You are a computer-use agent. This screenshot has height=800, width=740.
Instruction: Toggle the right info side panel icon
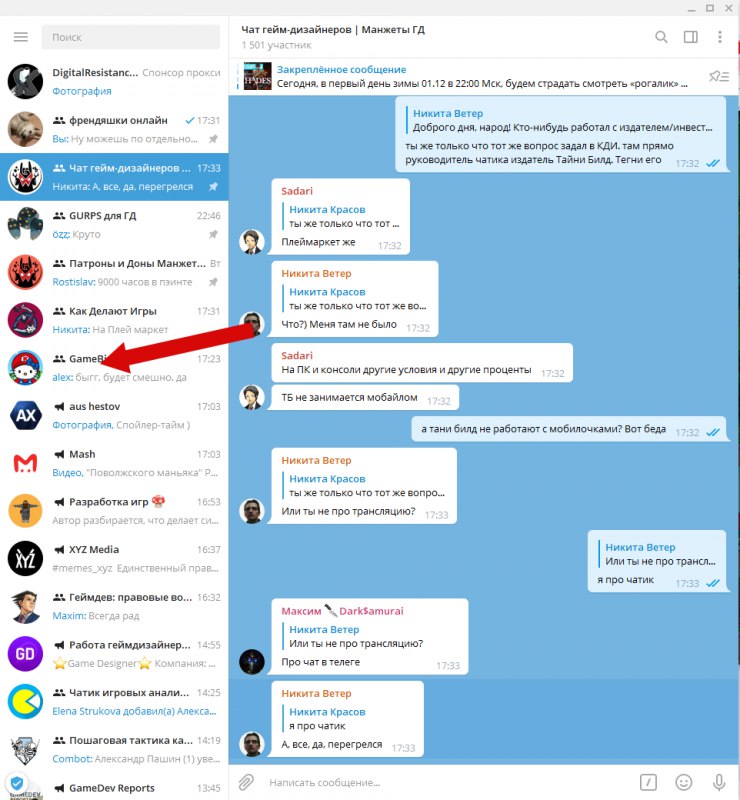pos(690,37)
